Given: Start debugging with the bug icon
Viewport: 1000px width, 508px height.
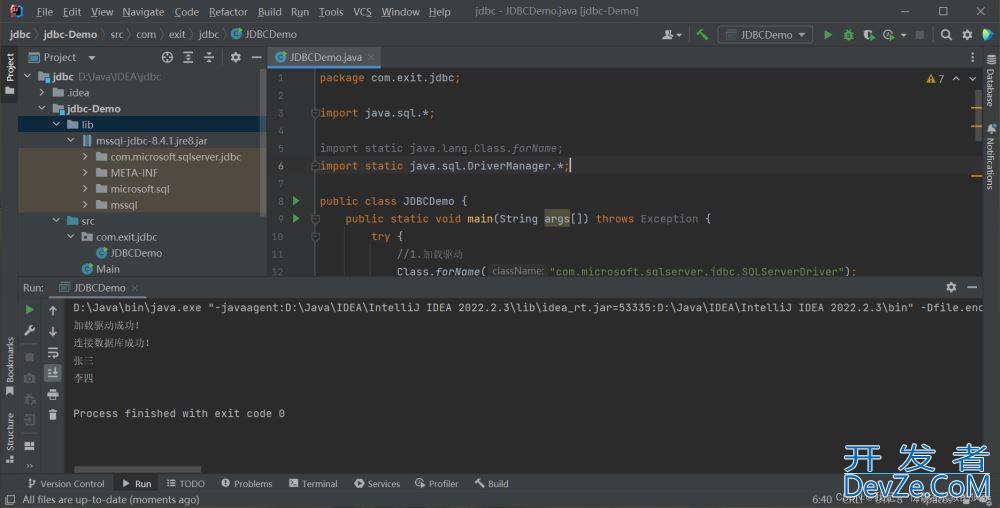Looking at the screenshot, I should [848, 35].
